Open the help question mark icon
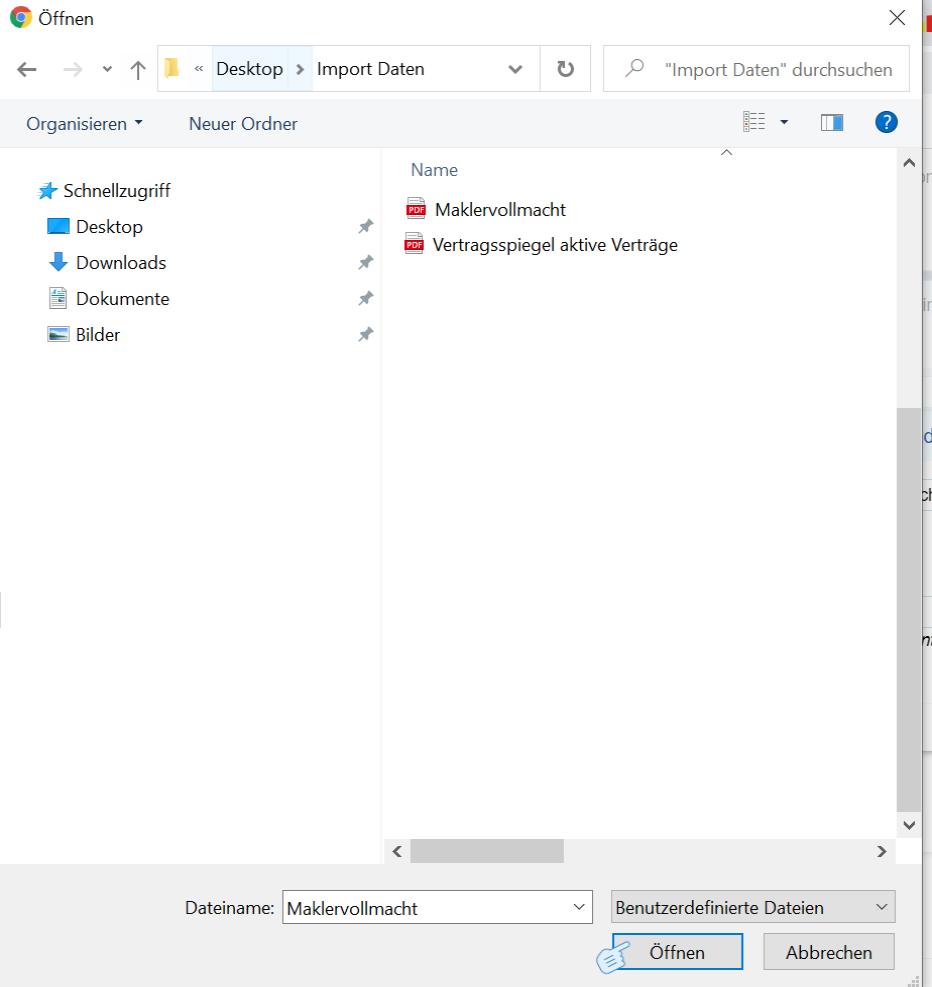 coord(885,123)
